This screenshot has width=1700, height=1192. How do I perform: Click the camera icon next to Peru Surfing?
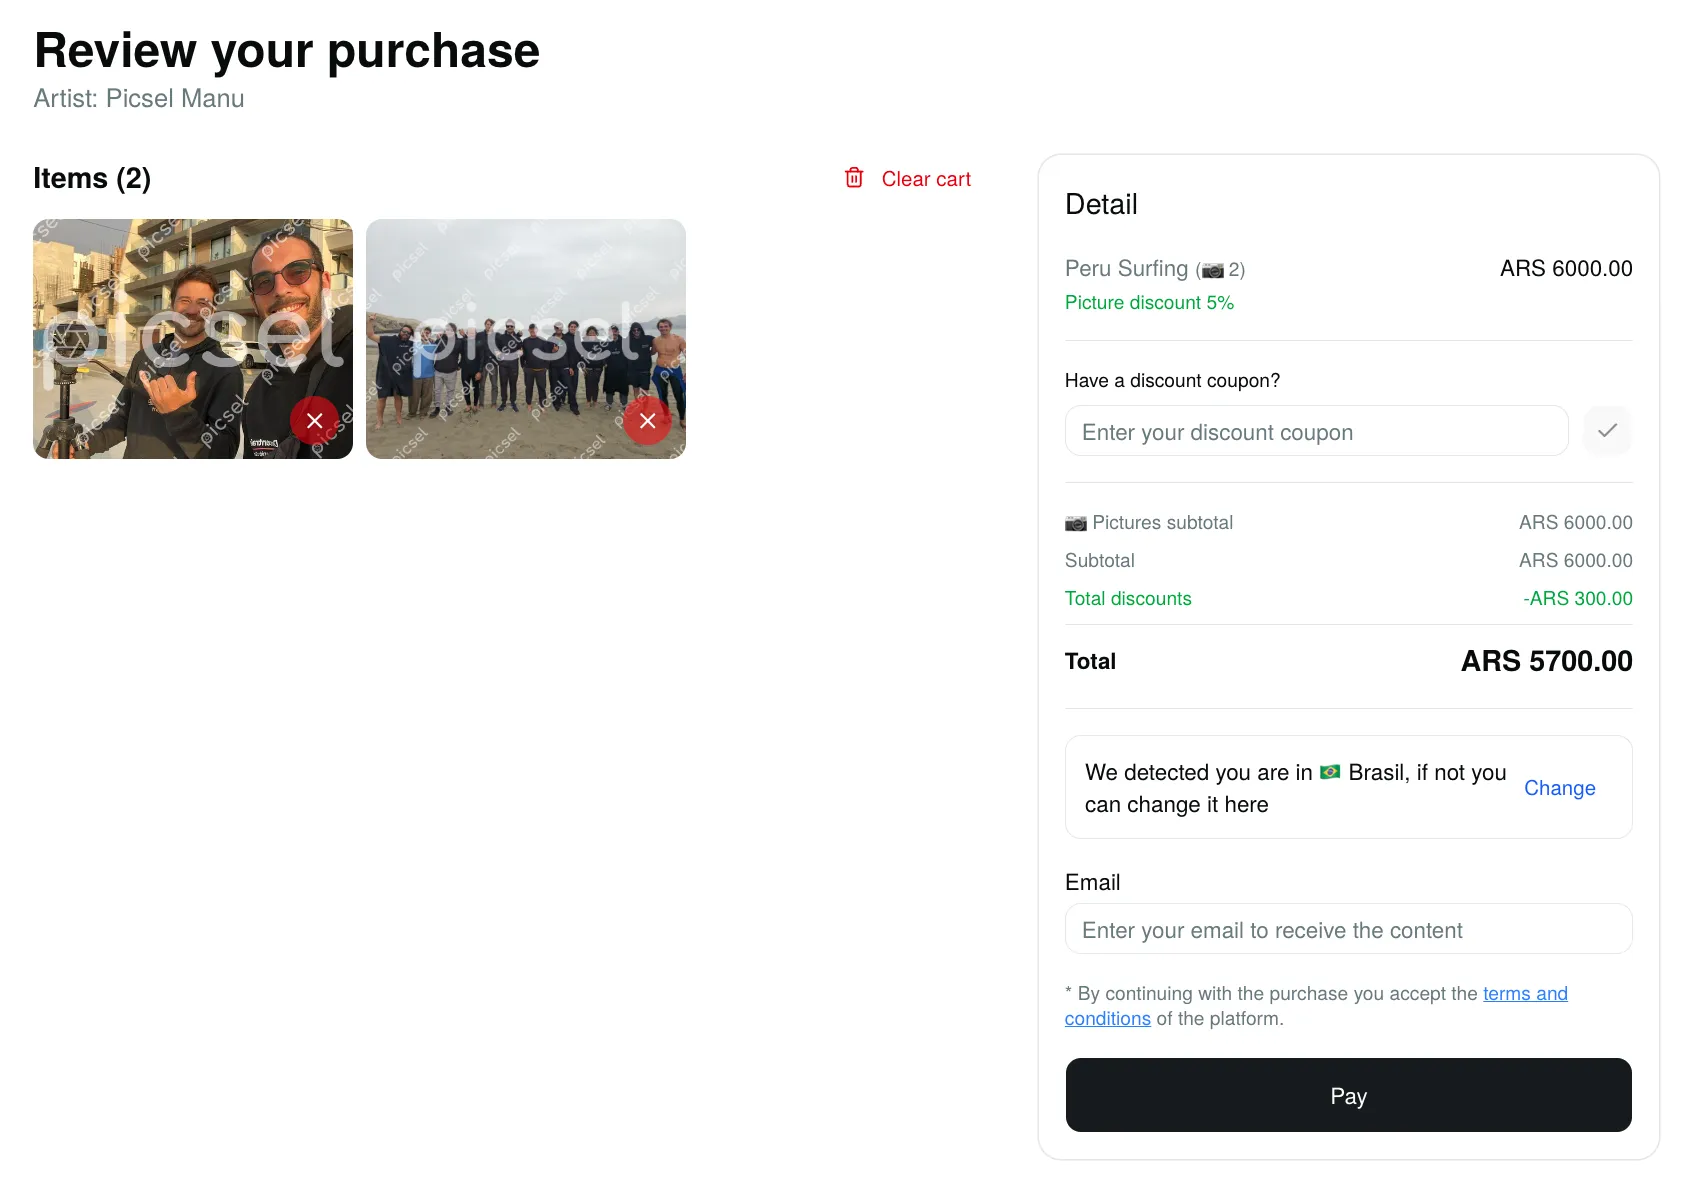tap(1213, 270)
